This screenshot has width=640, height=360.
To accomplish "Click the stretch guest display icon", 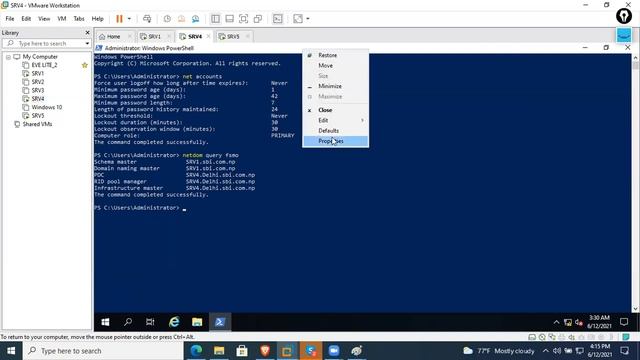I will click(298, 19).
